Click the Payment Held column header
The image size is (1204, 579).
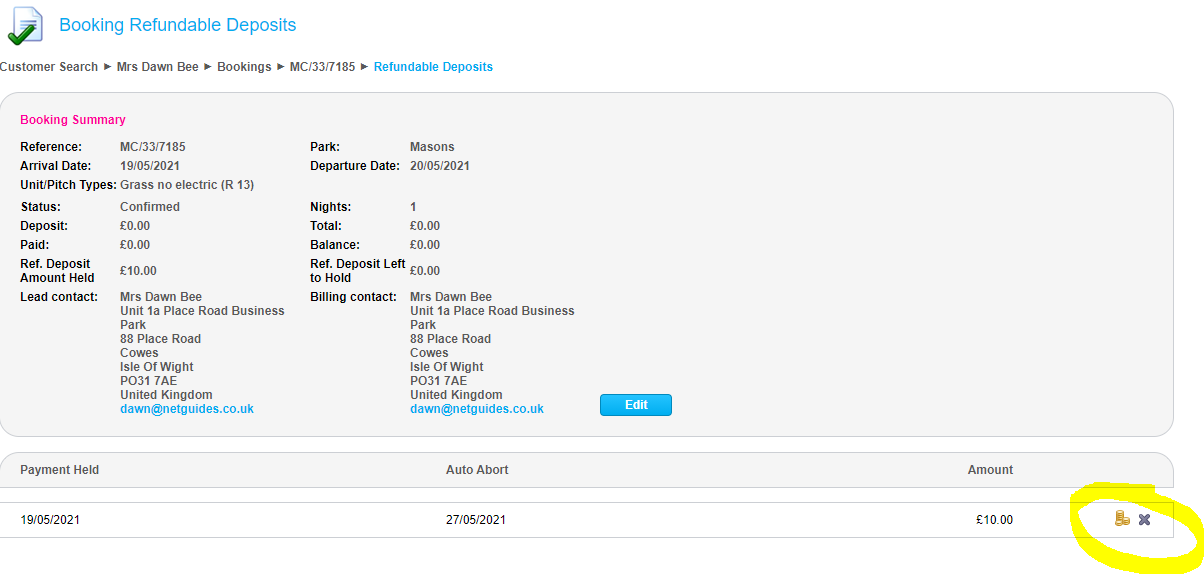60,470
